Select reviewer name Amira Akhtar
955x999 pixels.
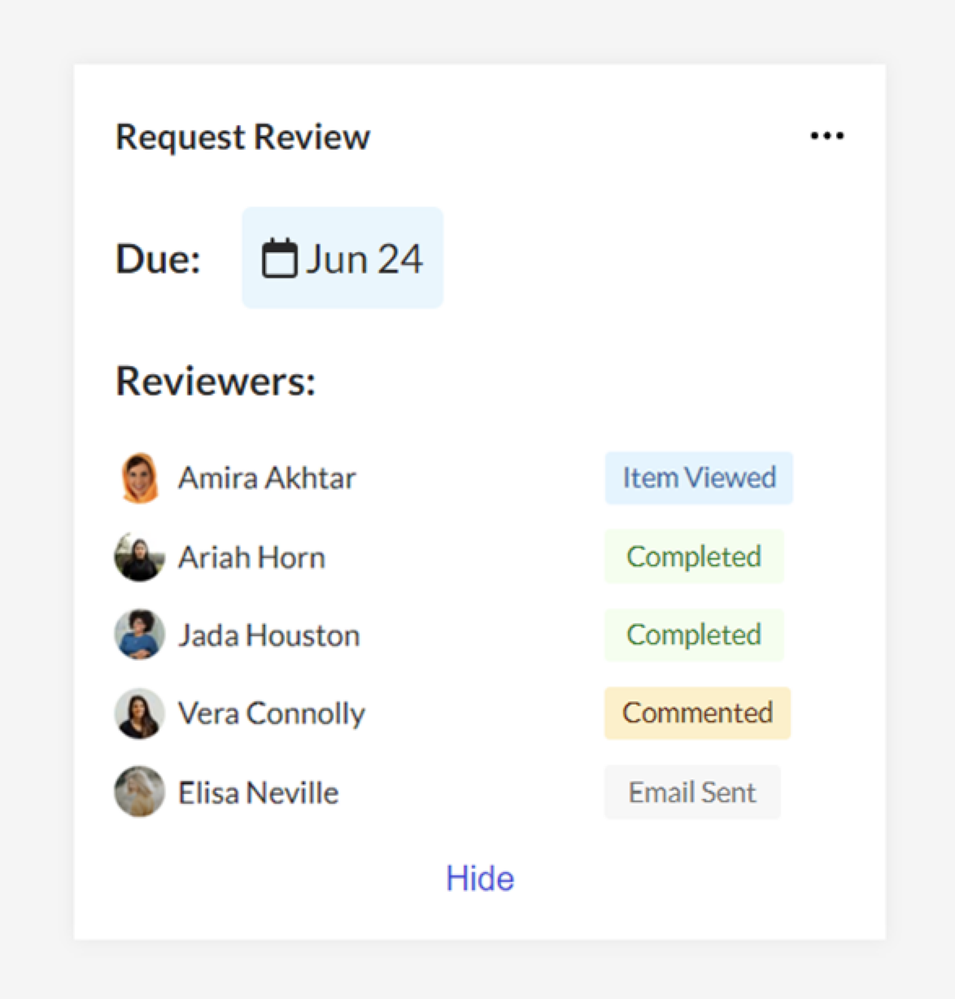267,478
